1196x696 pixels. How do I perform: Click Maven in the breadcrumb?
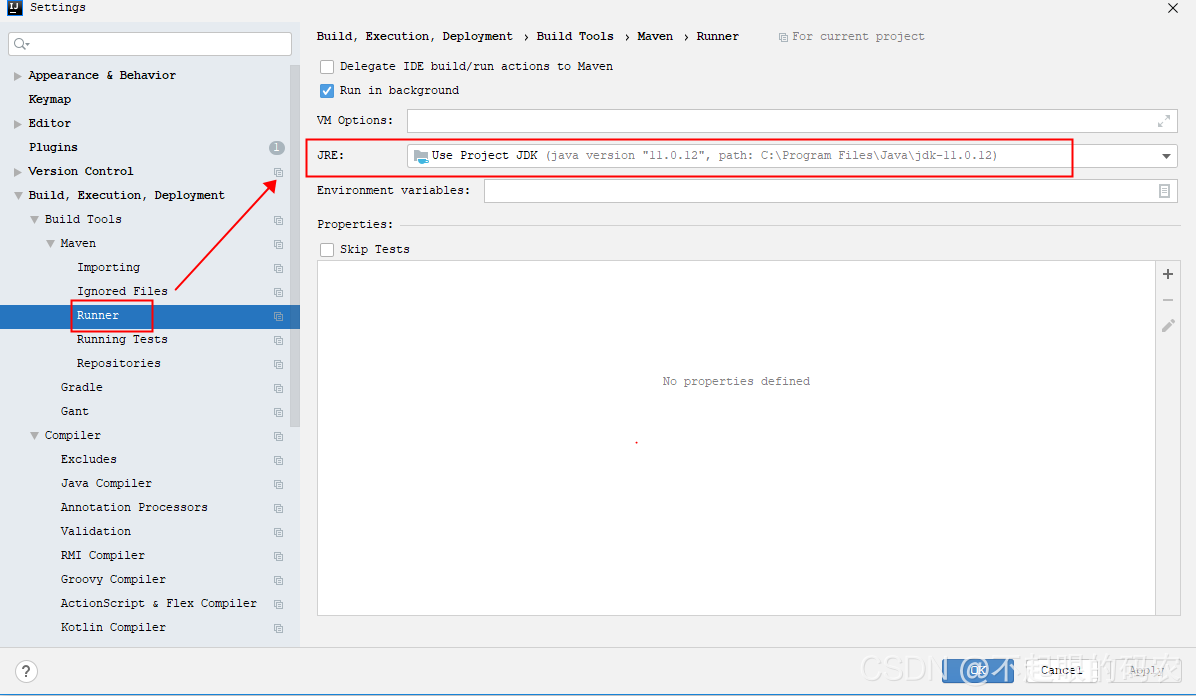[x=655, y=37]
